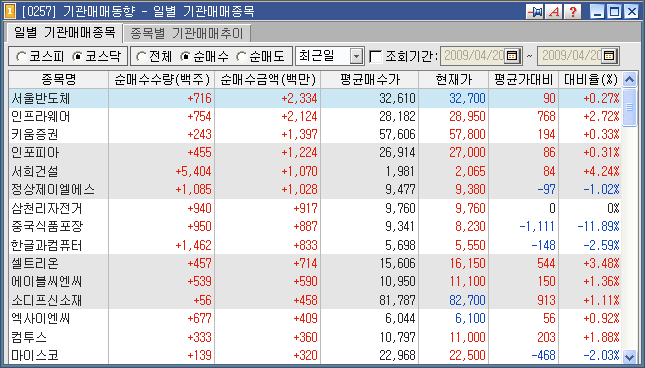This screenshot has height=368, width=645.
Task: Click the +2,124 net buy amount cell
Action: tap(267, 116)
